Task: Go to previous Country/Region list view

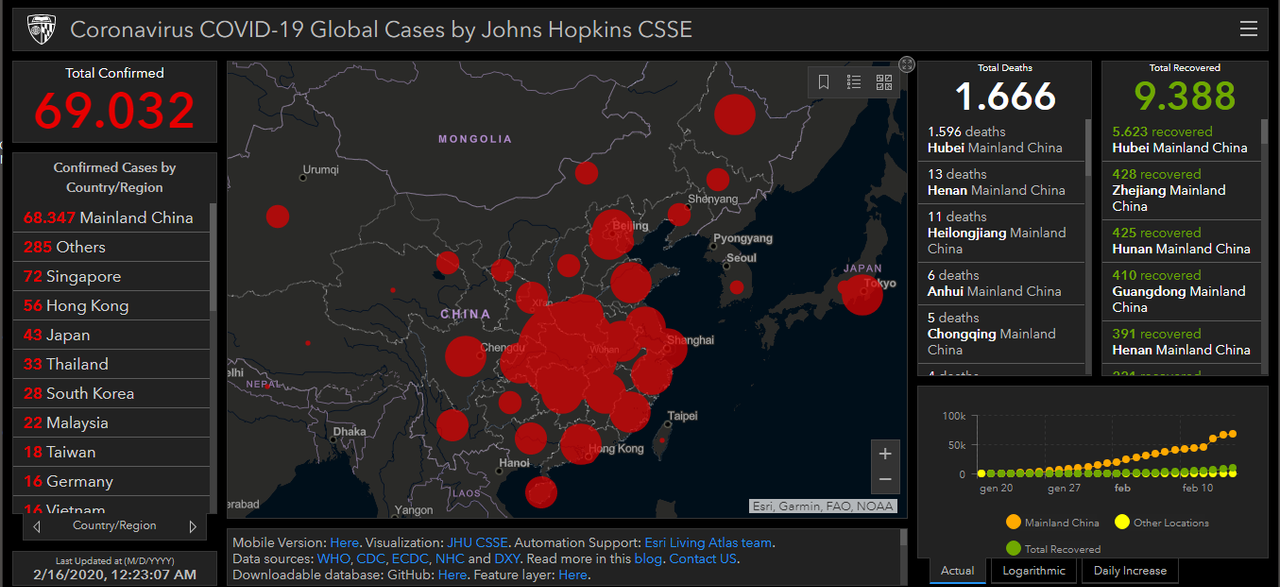Action: click(x=37, y=526)
